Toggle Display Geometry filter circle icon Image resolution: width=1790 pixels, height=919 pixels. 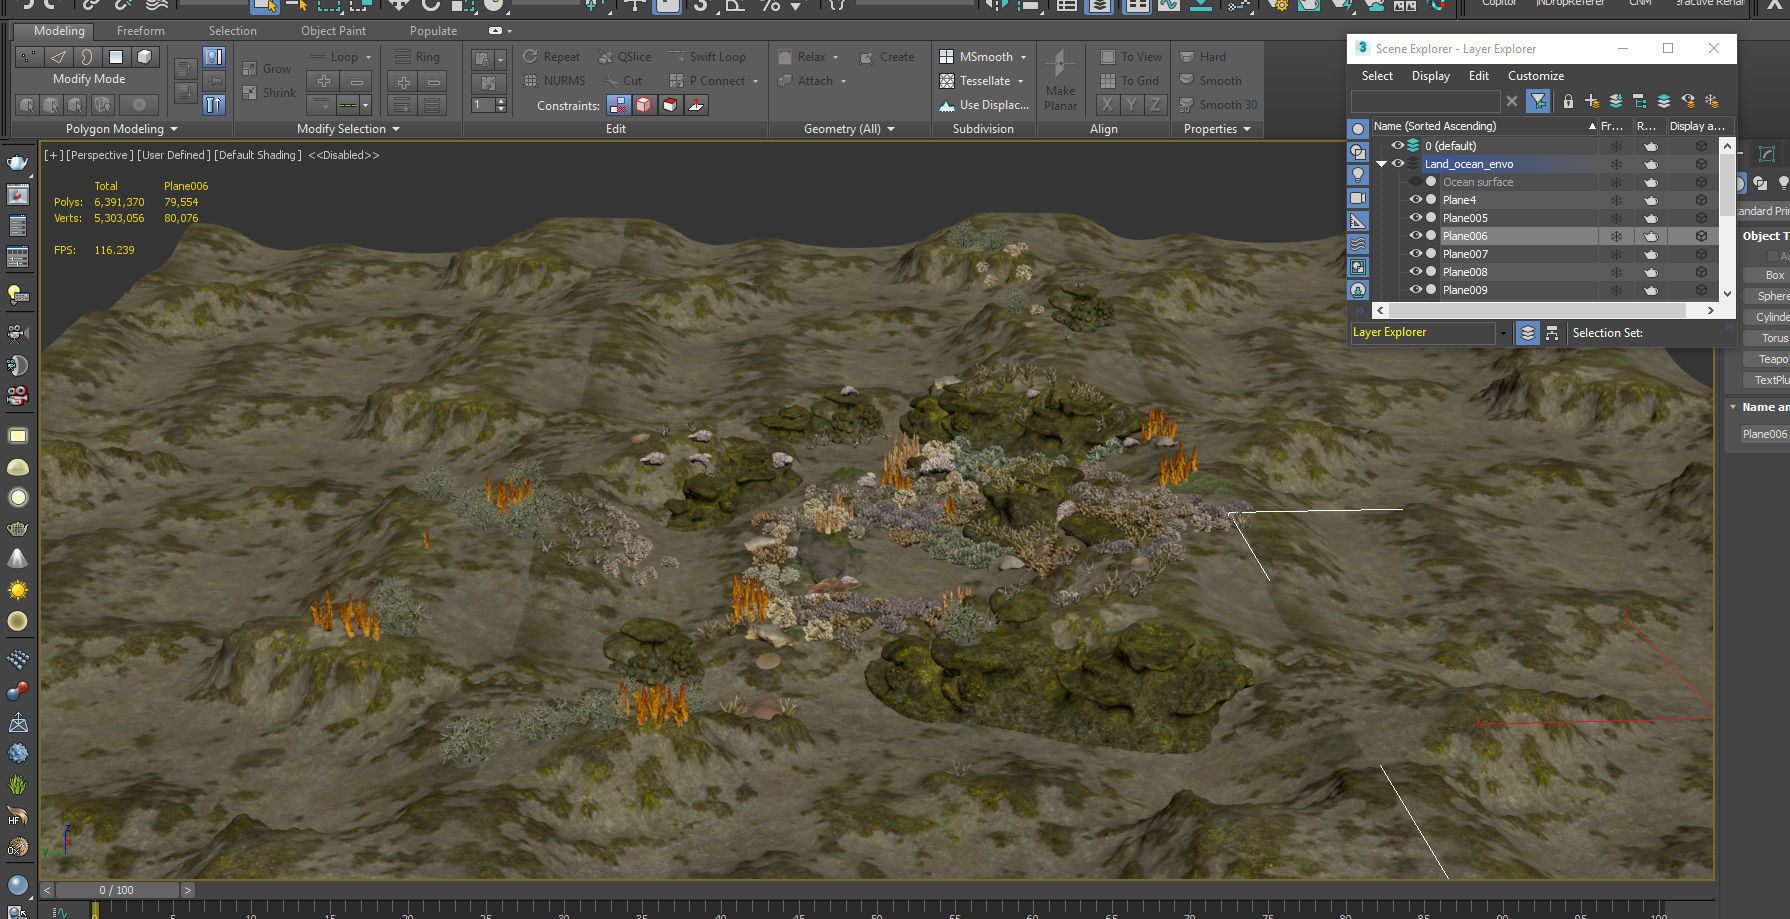pos(1358,129)
